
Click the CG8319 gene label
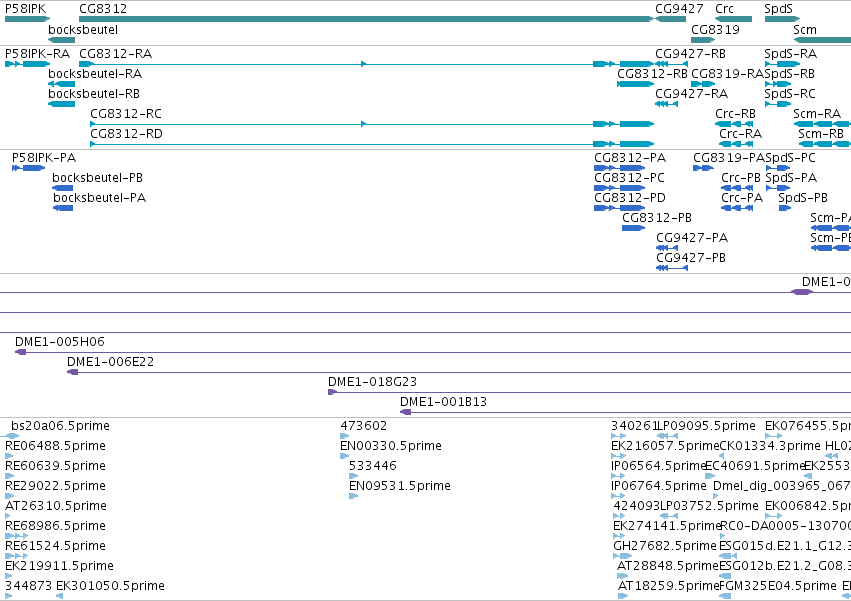tap(715, 30)
